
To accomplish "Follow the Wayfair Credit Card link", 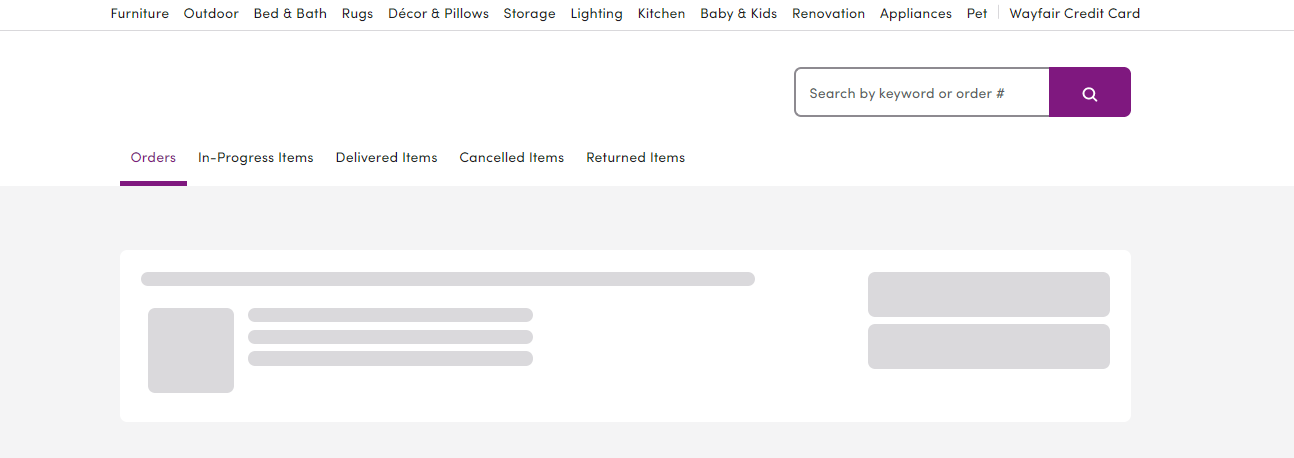I will [1075, 14].
